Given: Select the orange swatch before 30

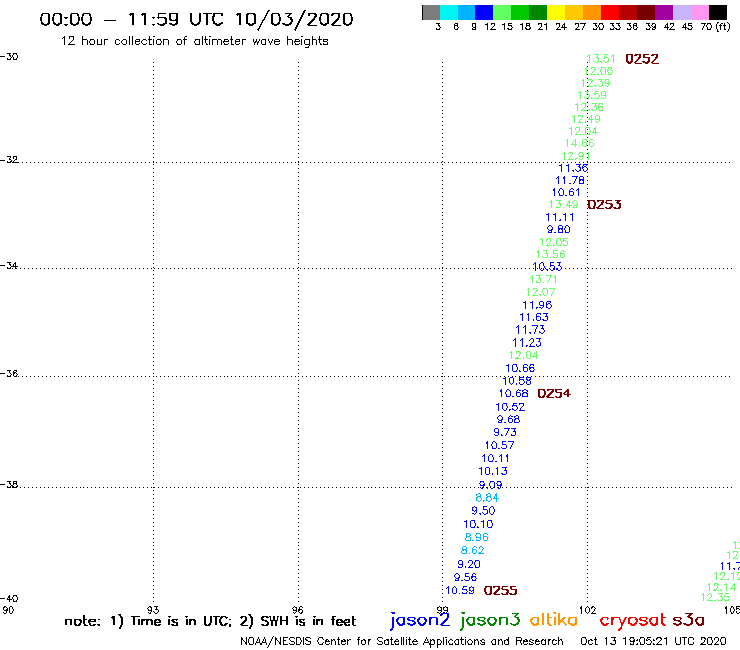Looking at the screenshot, I should coord(592,12).
